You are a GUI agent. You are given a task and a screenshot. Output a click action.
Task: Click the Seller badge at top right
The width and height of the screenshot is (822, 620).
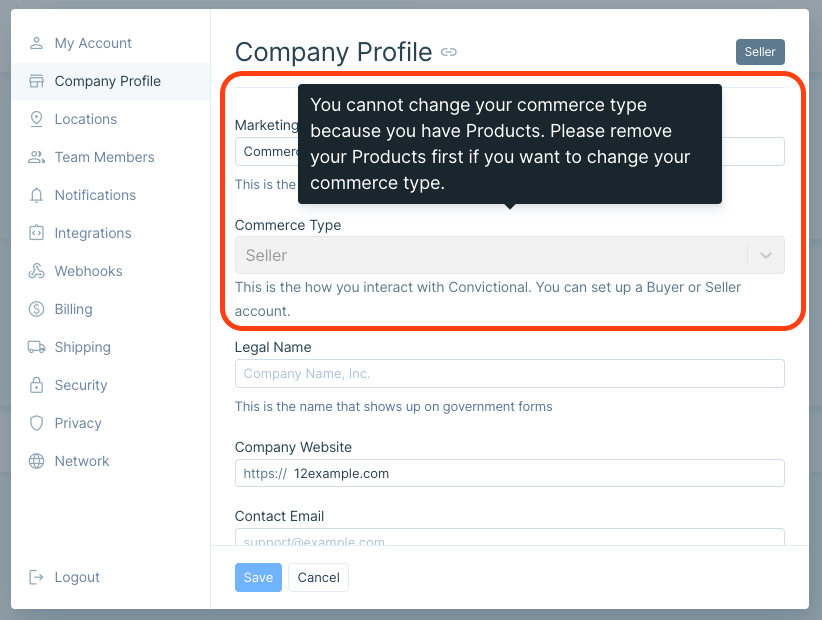pyautogui.click(x=760, y=52)
